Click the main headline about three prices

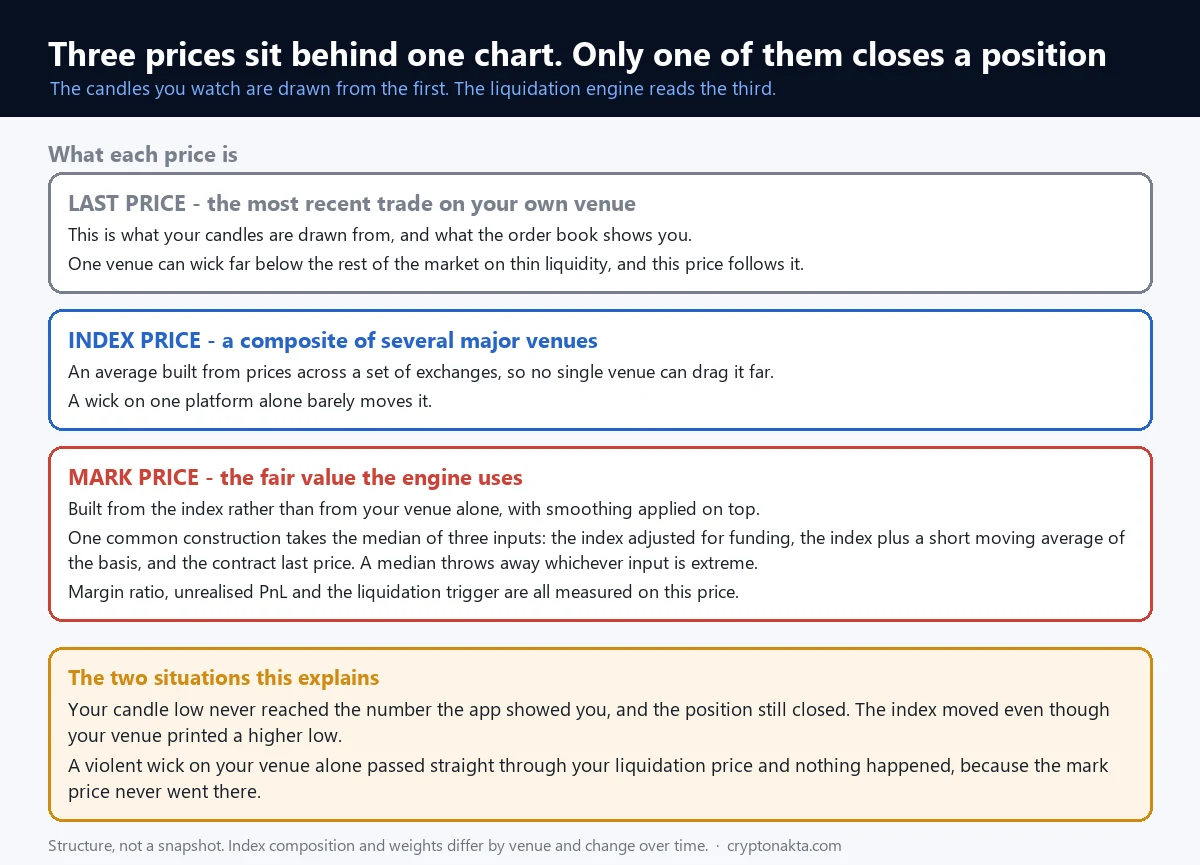[577, 54]
